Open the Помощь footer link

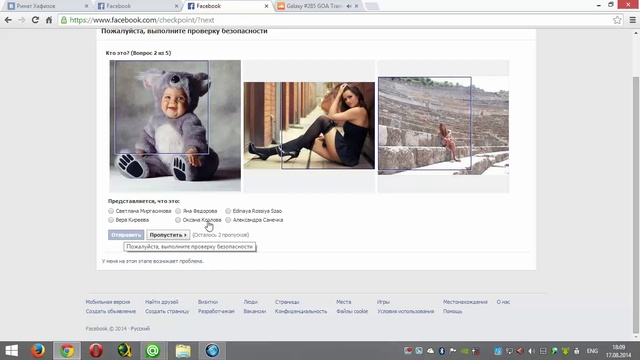pos(452,311)
